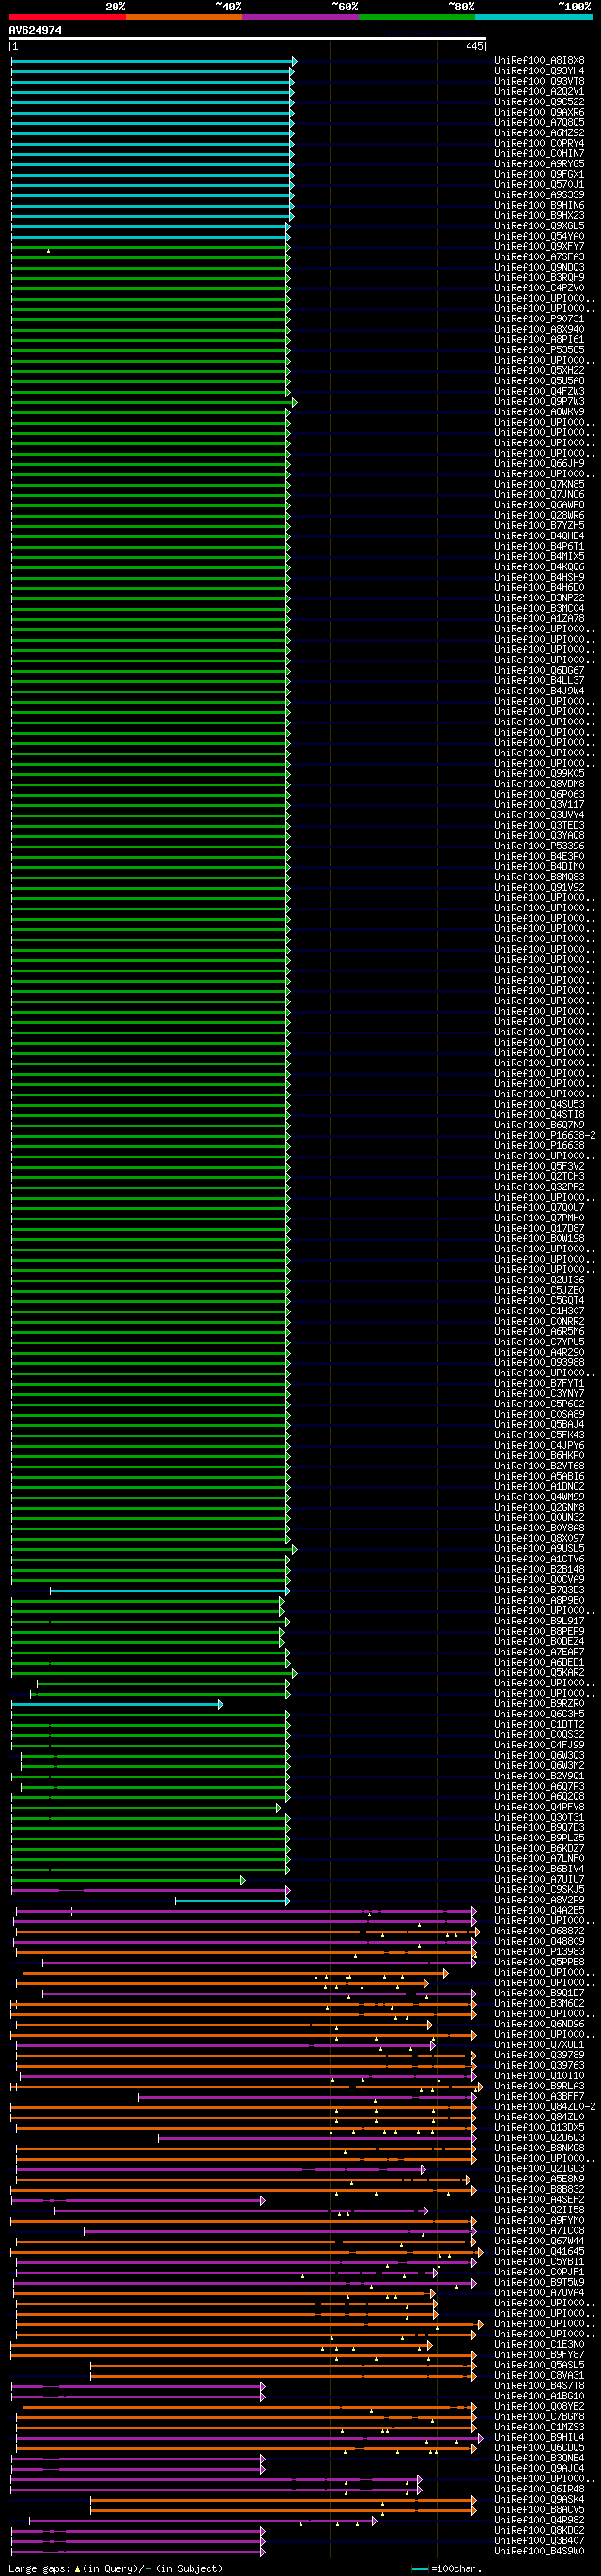601x2576 pixels.
Task: Select the UniRef100_B8NKG8 label
Action: [x=539, y=2148]
